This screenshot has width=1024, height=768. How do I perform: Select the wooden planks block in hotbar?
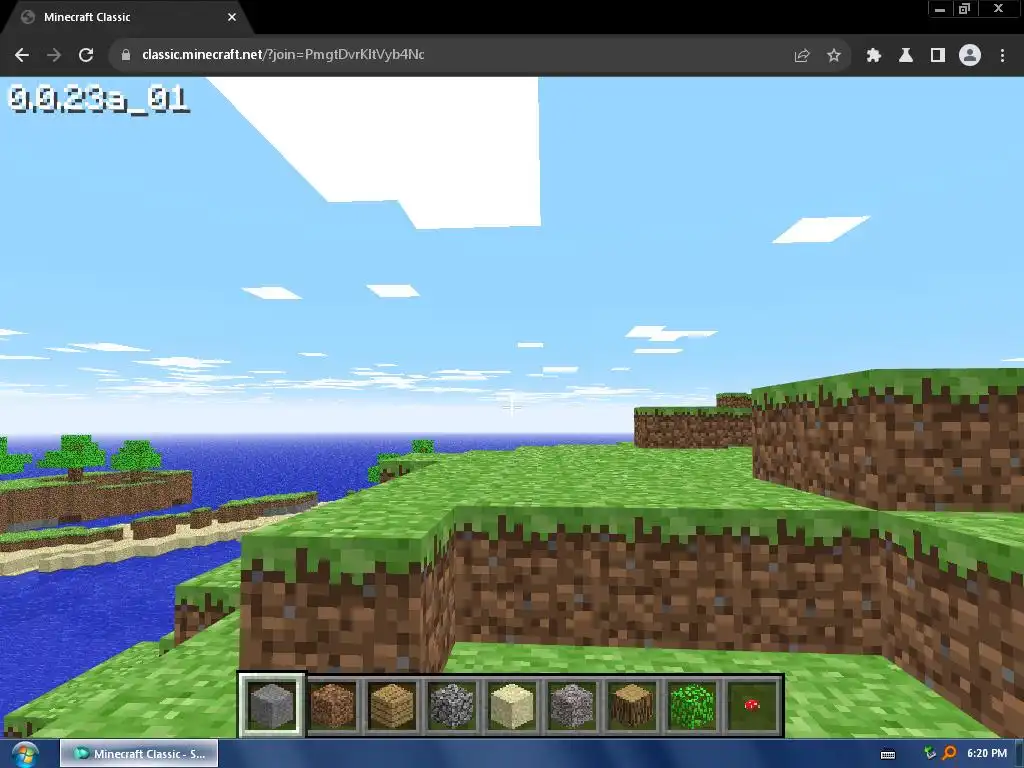[392, 705]
